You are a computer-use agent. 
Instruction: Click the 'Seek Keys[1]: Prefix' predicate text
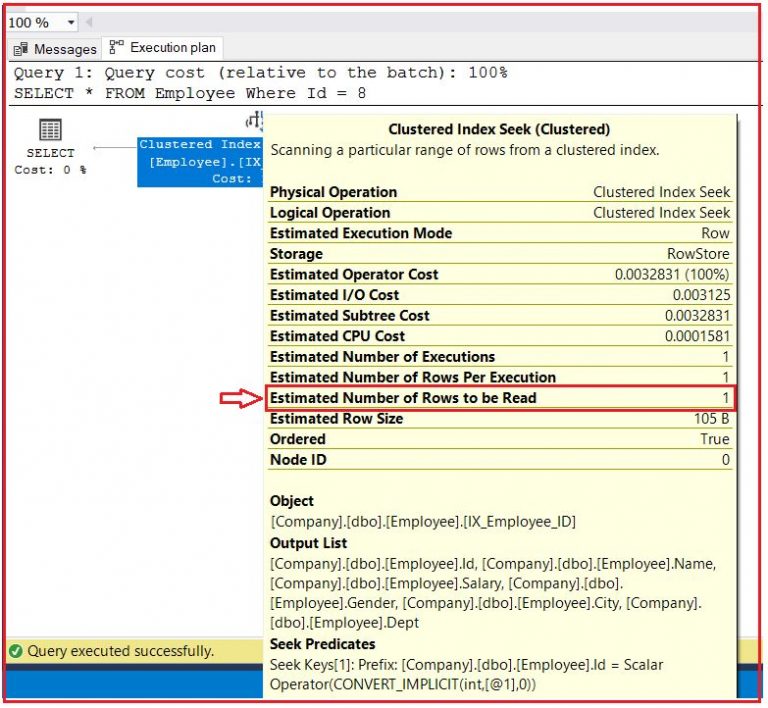[466, 675]
